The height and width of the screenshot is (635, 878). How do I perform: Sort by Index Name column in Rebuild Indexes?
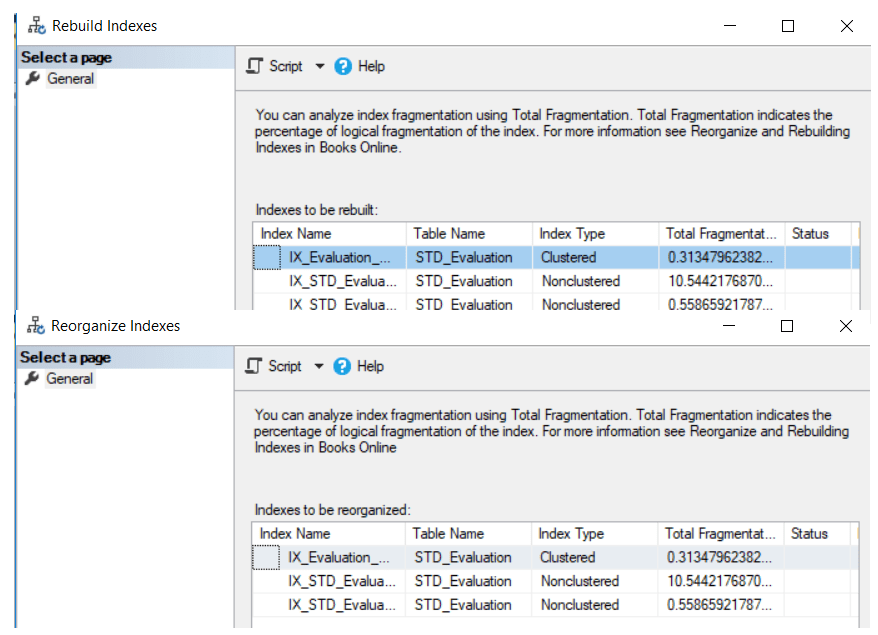coord(330,234)
